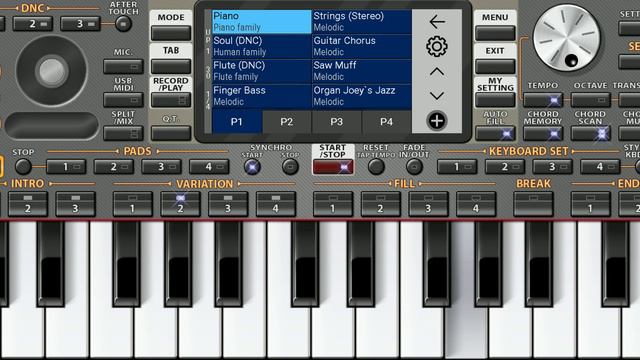Open the gear settings icon in the display
This screenshot has height=360, width=640.
click(437, 47)
